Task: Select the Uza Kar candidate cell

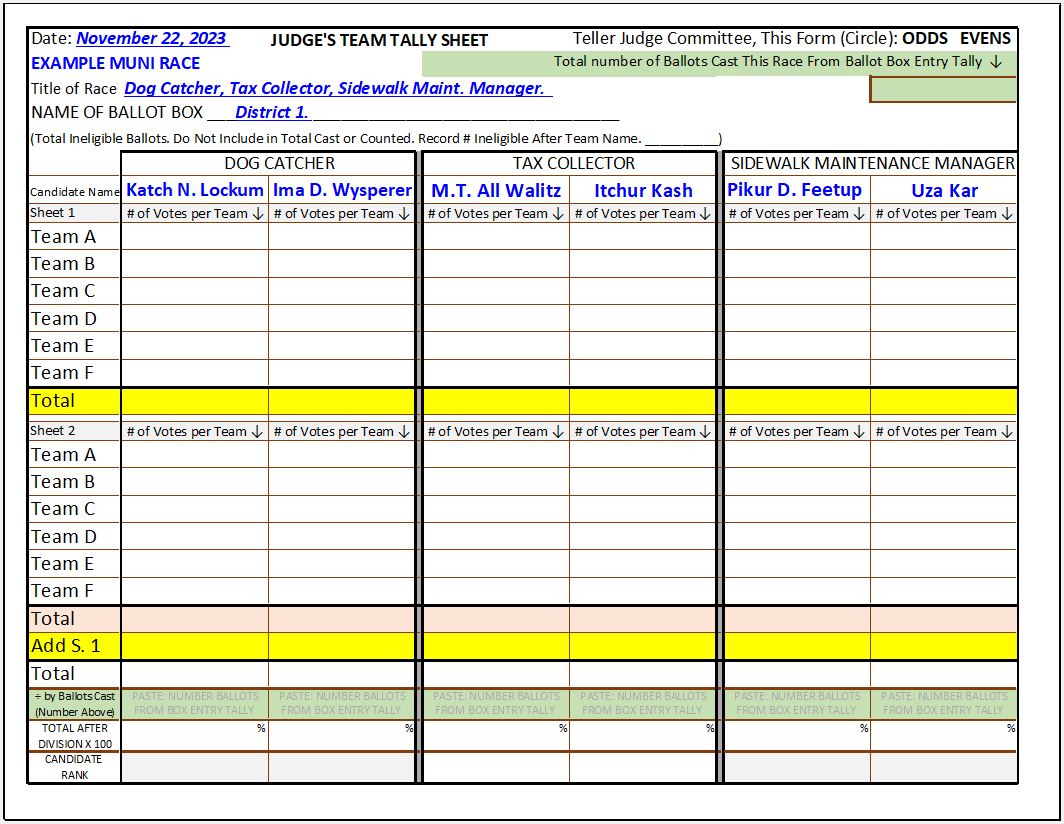Action: [944, 190]
